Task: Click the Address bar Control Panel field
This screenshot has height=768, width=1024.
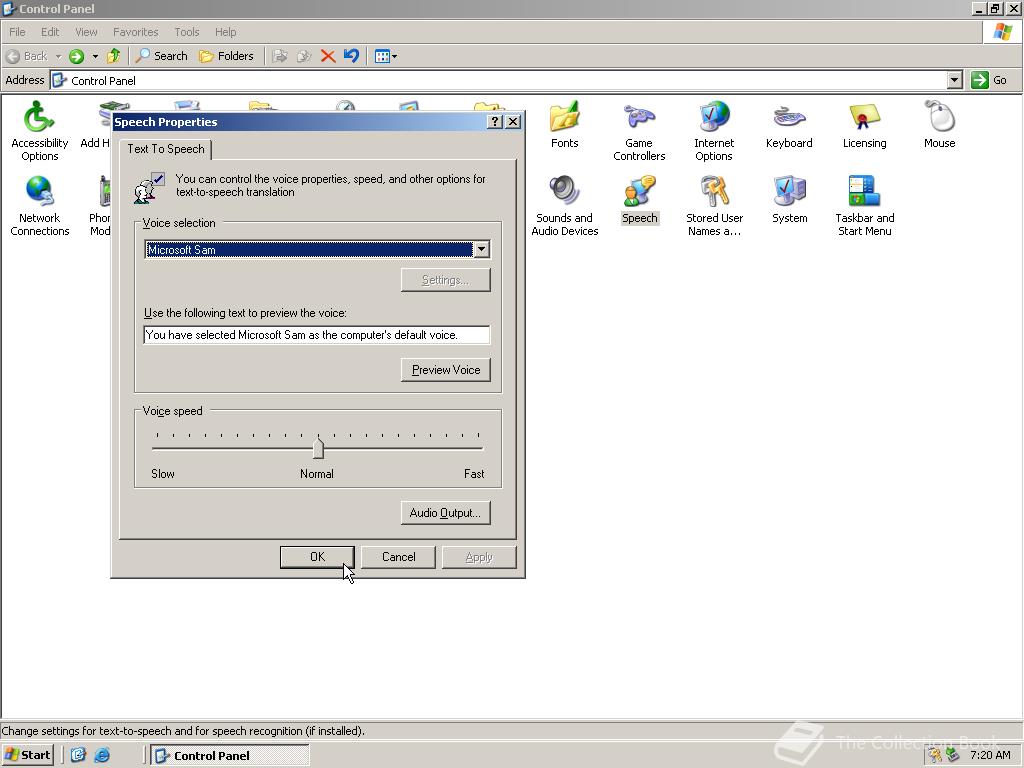Action: pyautogui.click(x=499, y=80)
